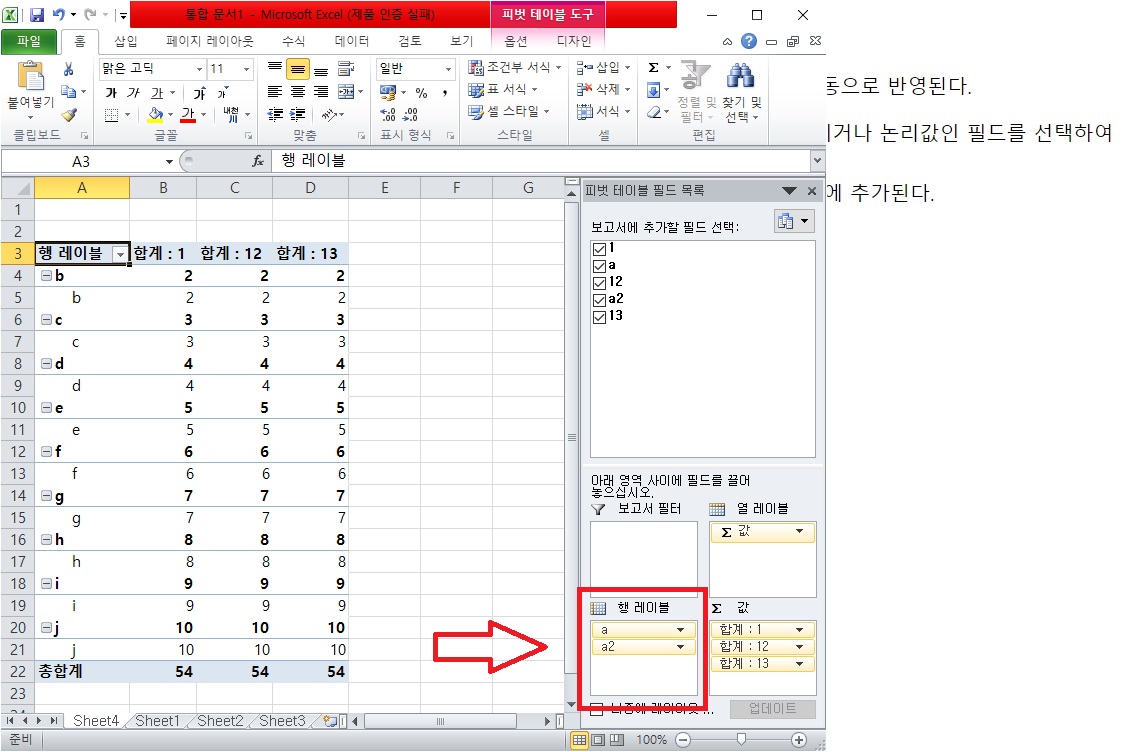This screenshot has width=1129, height=752.
Task: Open the 파일 file tab
Action: [29, 41]
